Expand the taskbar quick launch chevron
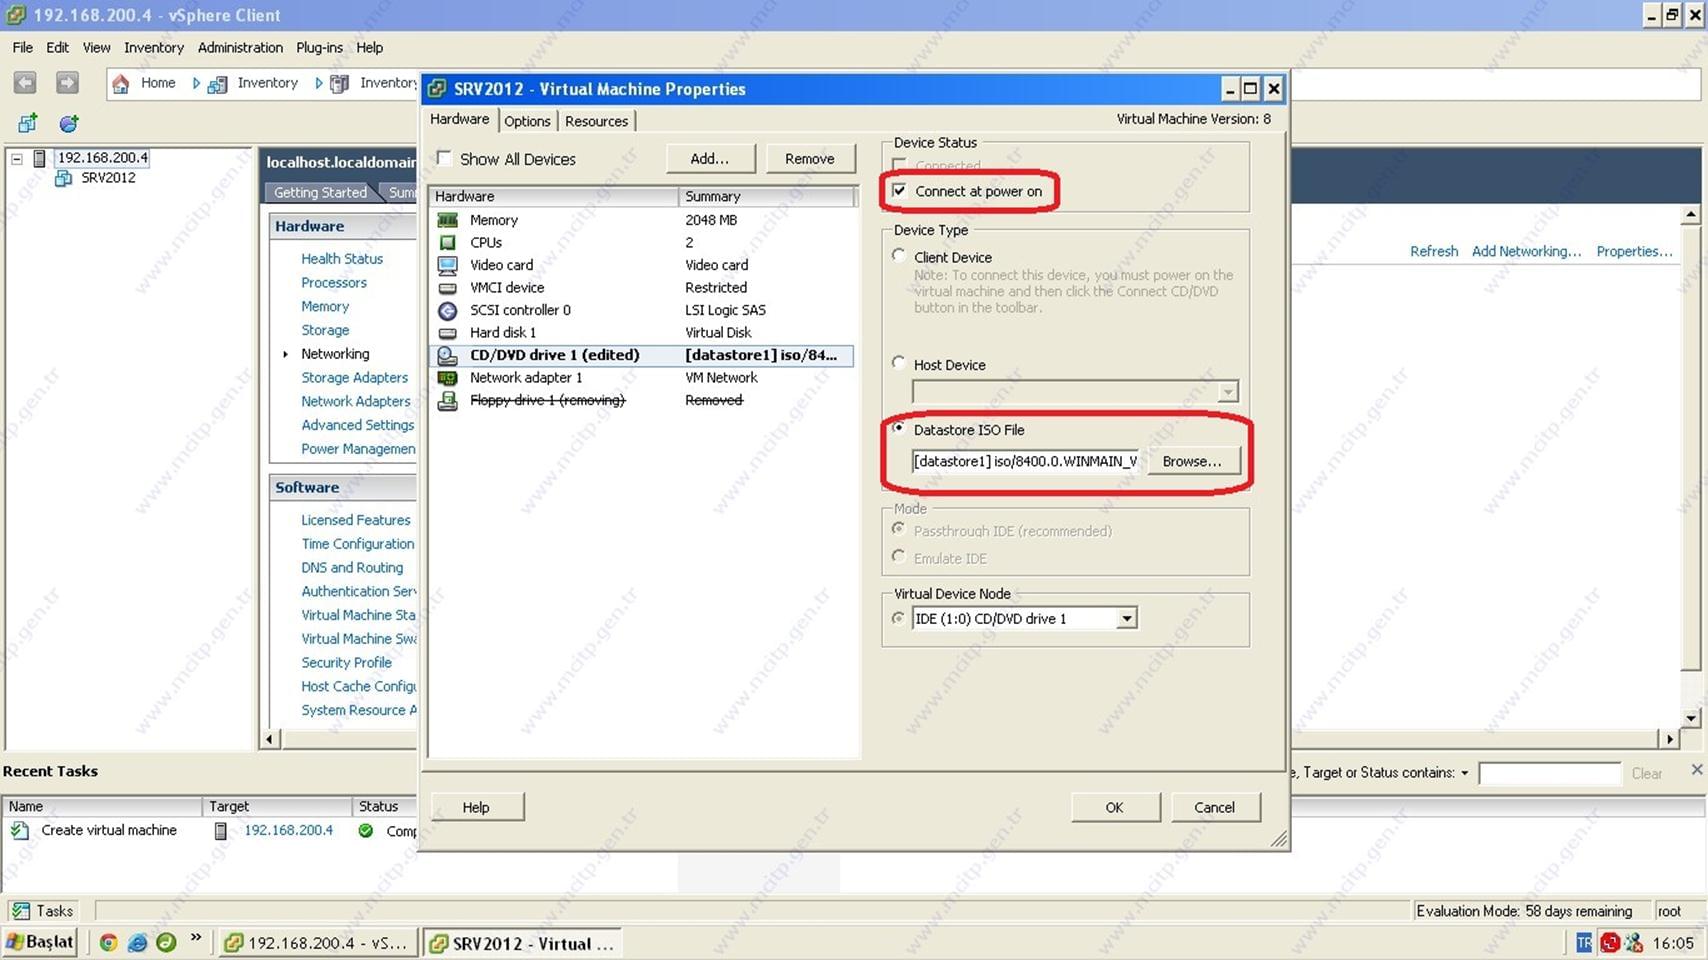Viewport: 1708px width, 960px height. (196, 938)
